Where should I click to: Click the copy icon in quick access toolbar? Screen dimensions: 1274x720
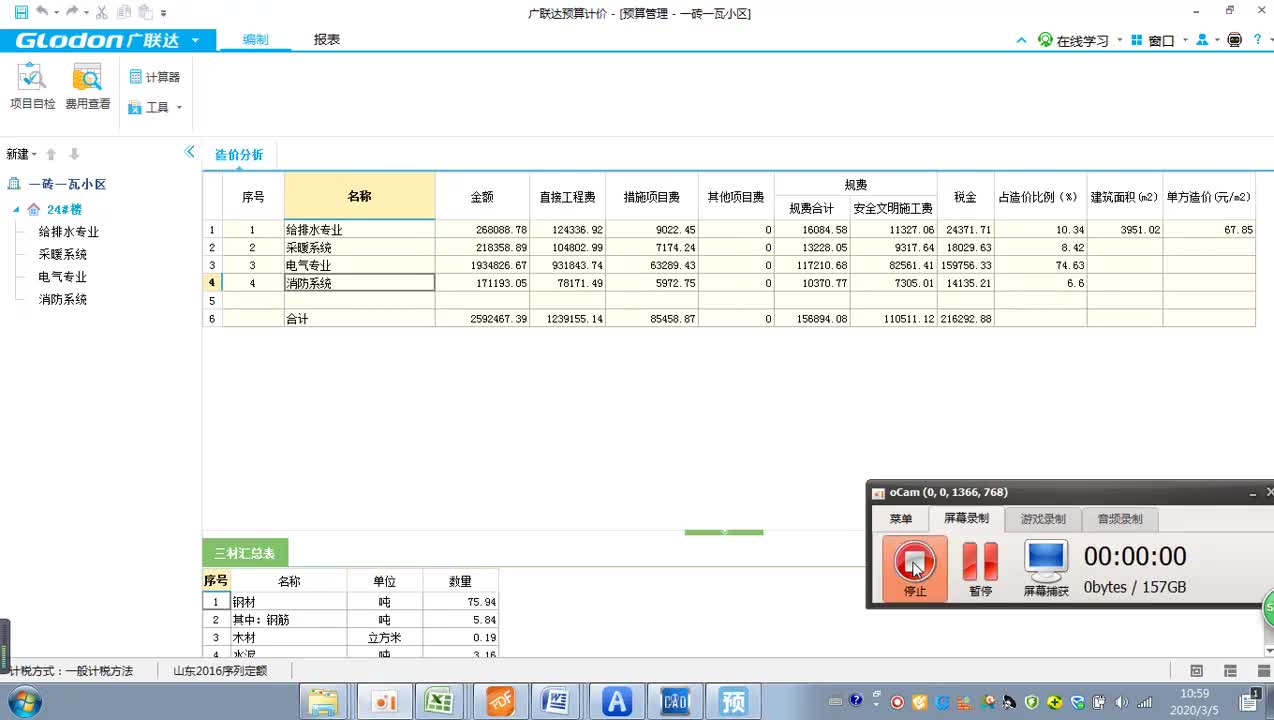click(124, 12)
